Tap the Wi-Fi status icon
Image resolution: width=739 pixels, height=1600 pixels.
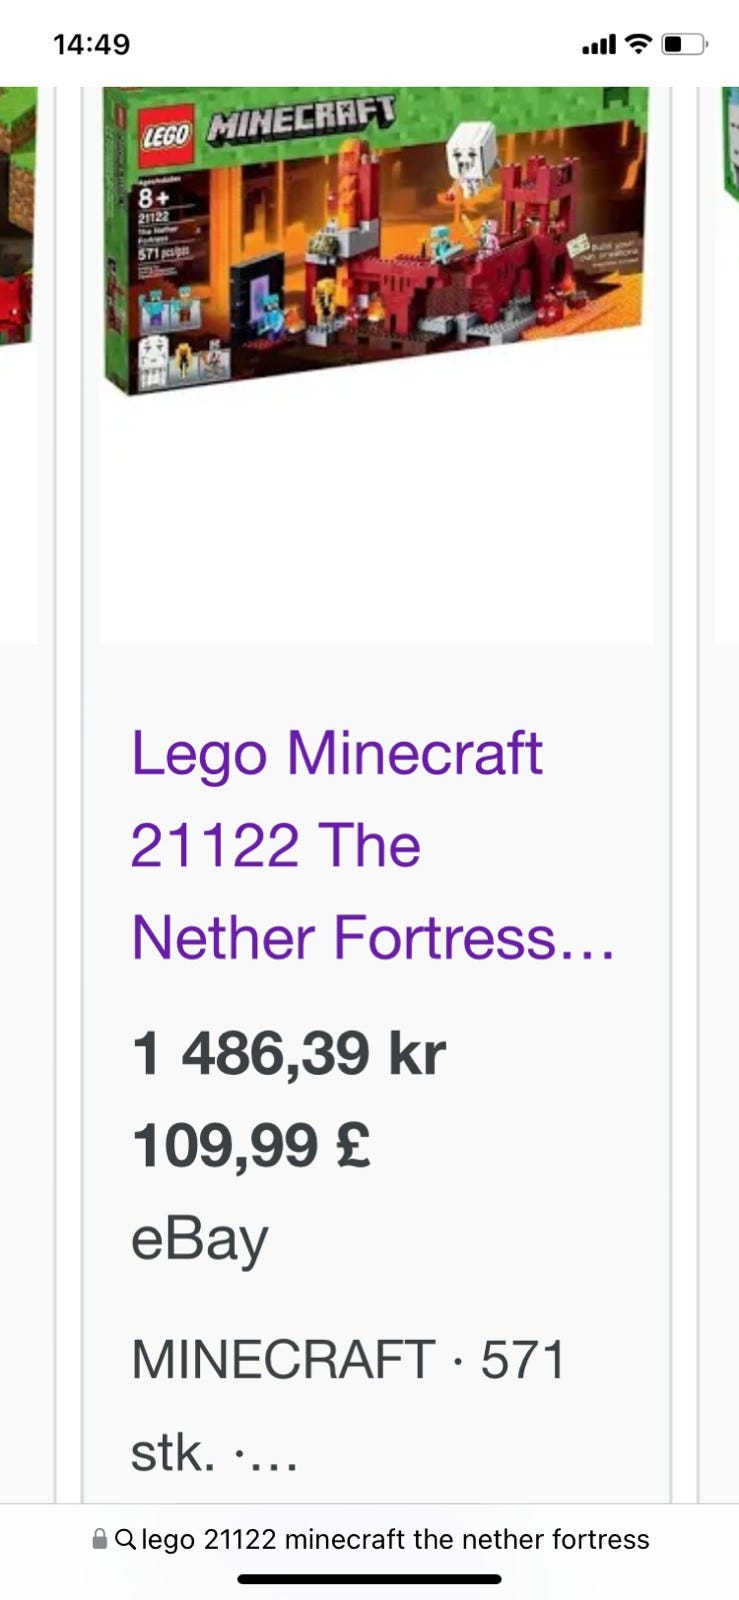[637, 44]
